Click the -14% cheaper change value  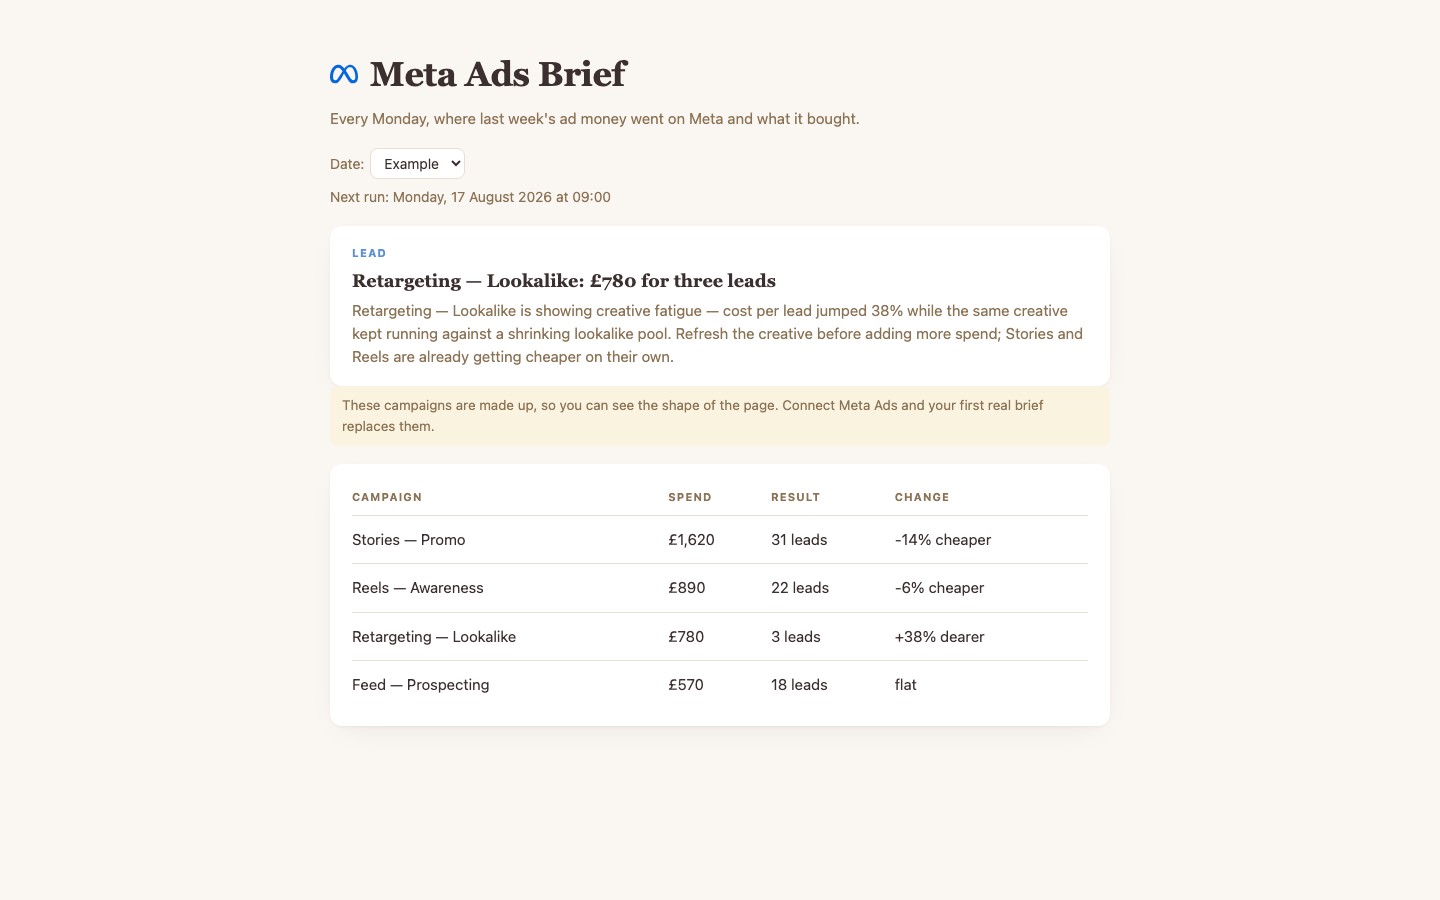coord(943,540)
